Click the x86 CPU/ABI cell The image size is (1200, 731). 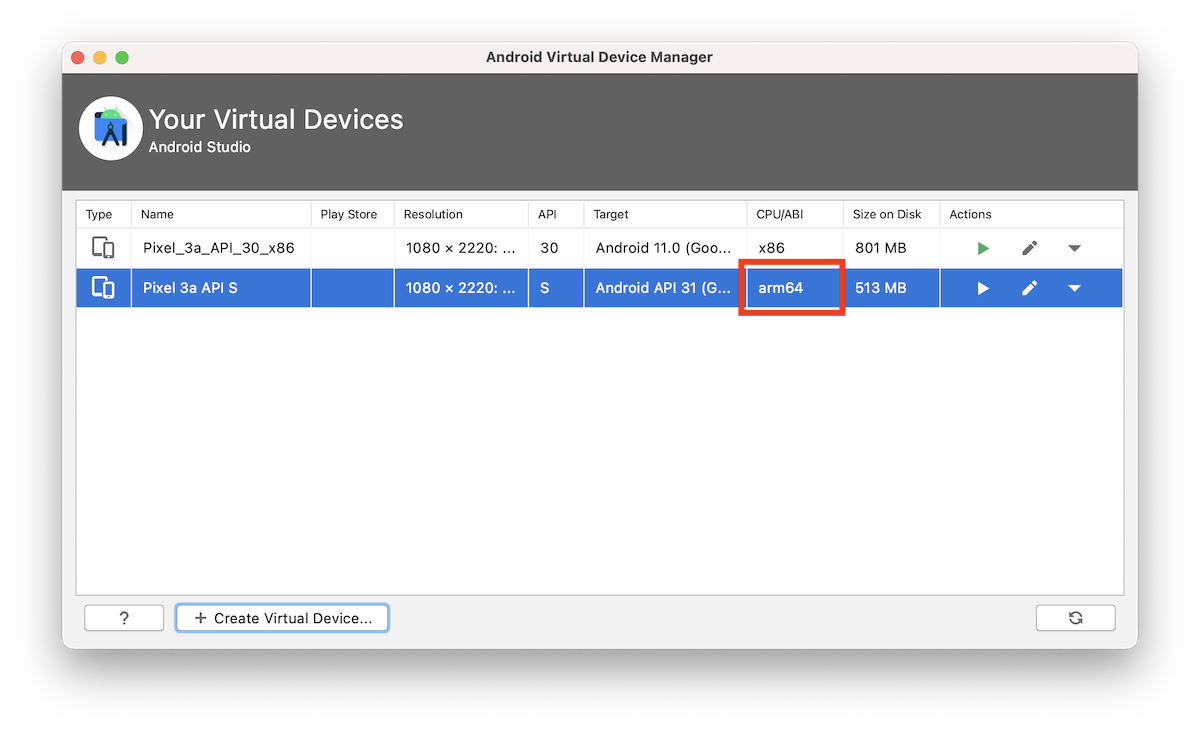pos(794,248)
